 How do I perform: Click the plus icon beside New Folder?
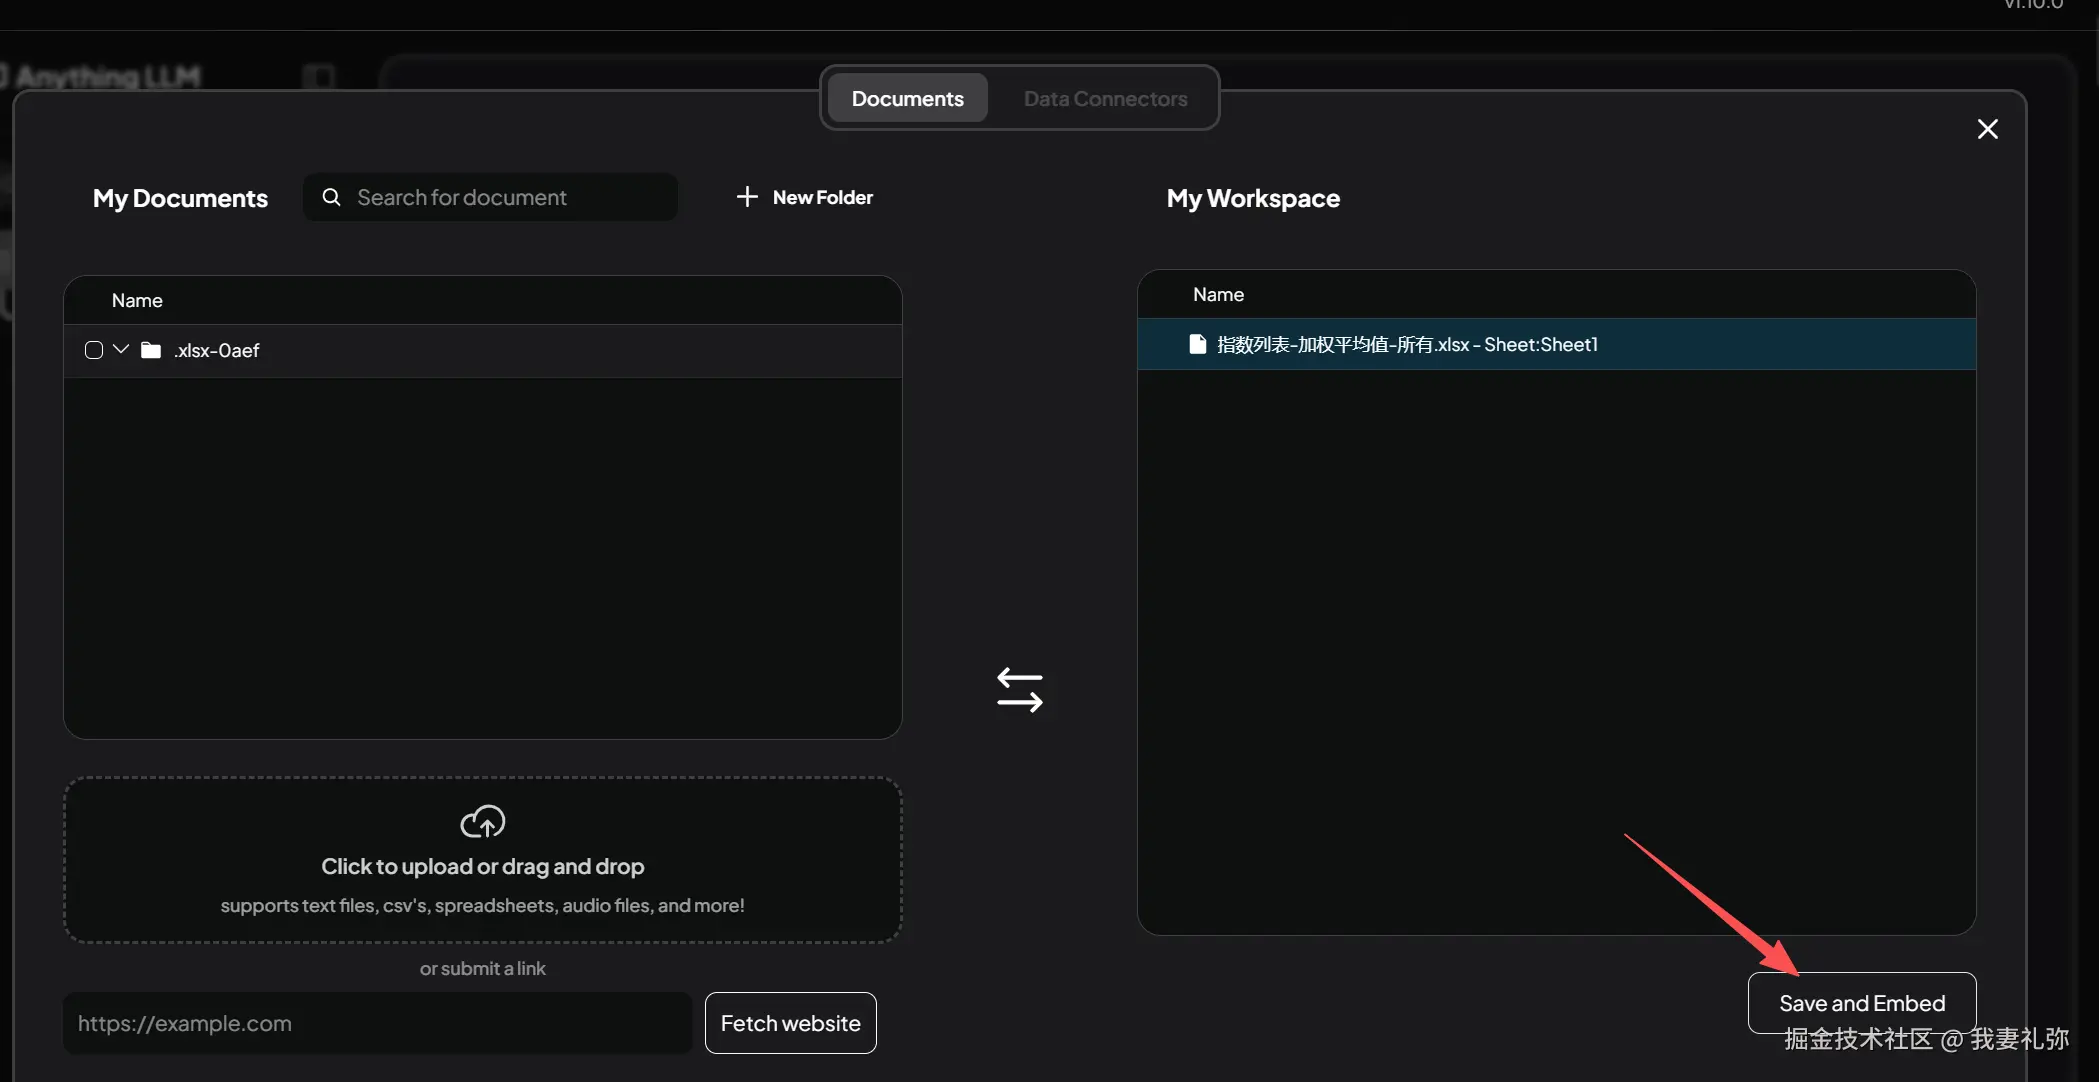point(746,197)
